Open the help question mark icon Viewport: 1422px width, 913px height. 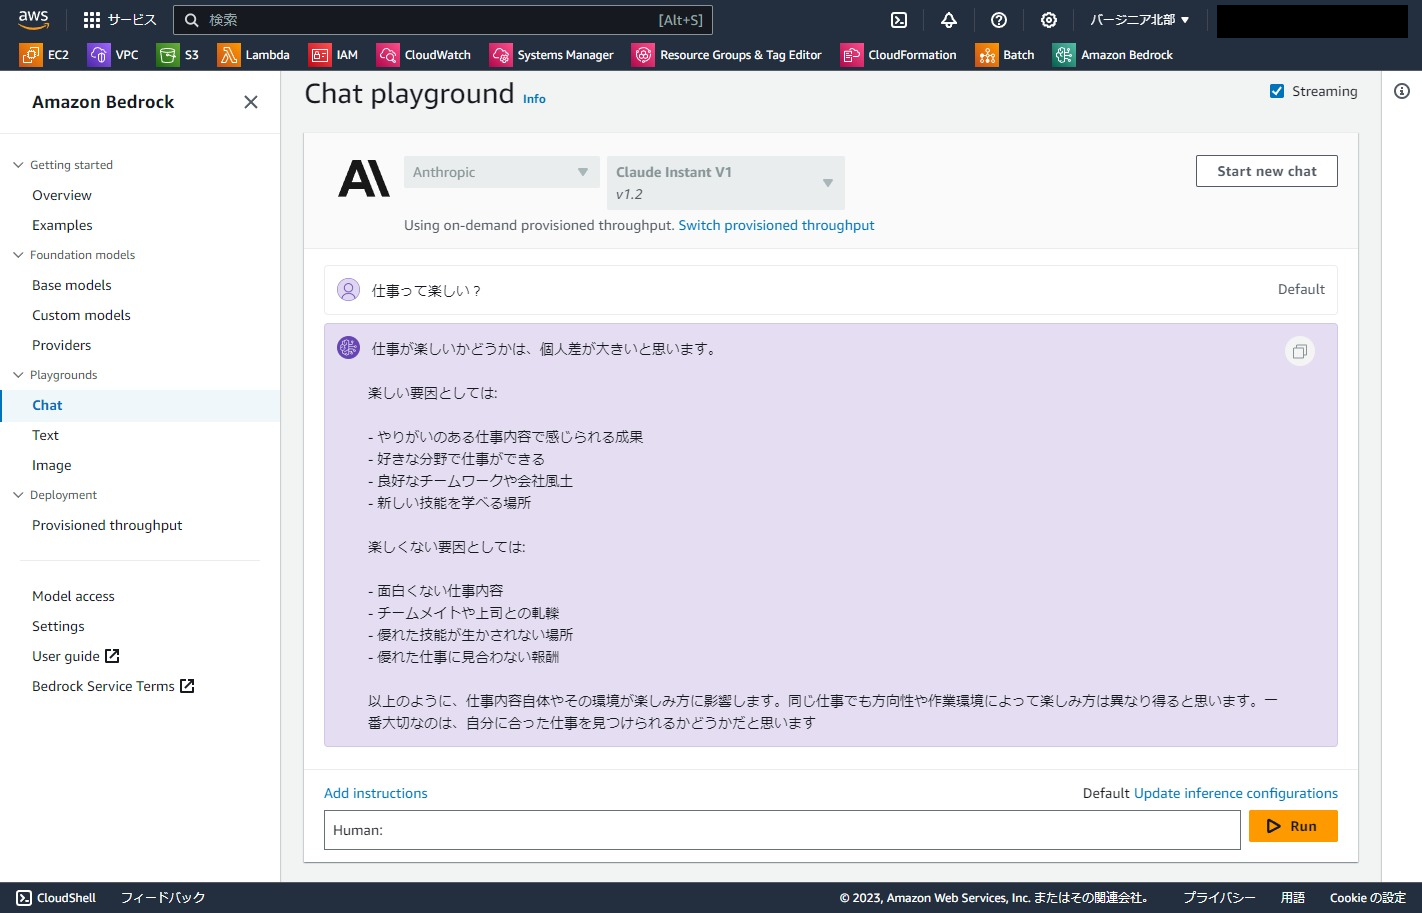click(999, 20)
